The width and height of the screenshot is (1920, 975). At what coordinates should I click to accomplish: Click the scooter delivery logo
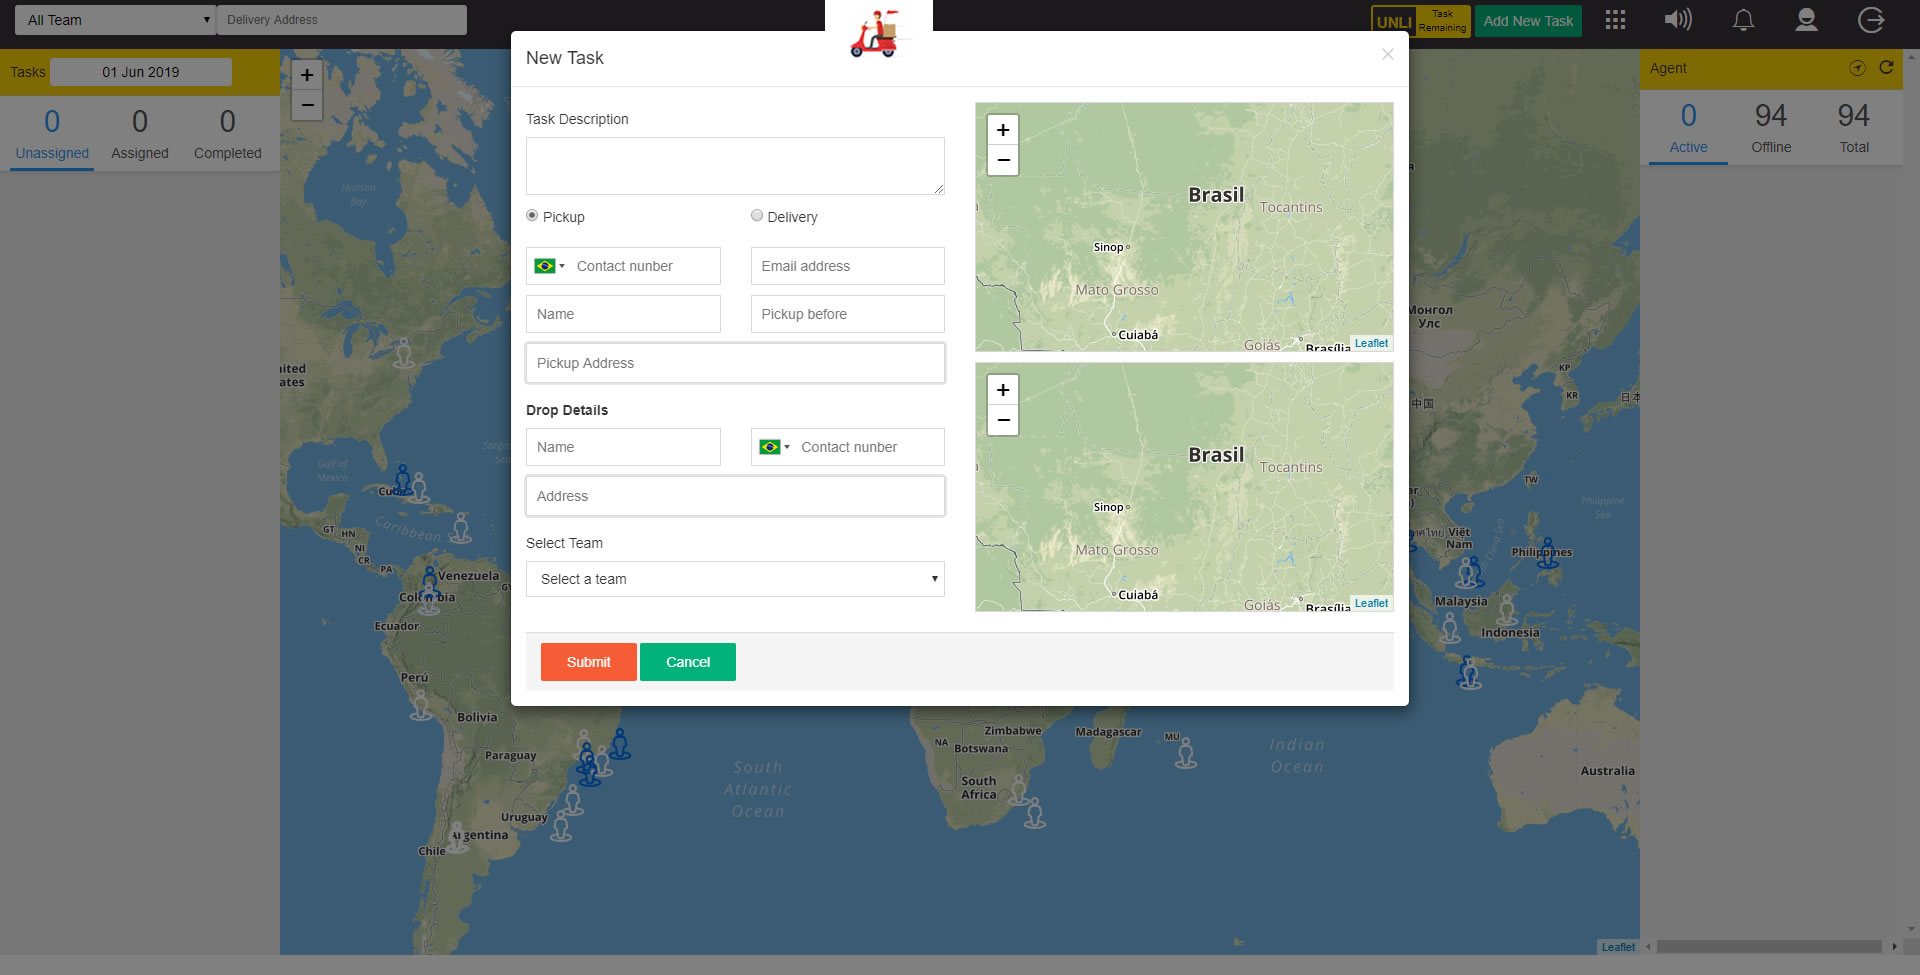point(877,33)
